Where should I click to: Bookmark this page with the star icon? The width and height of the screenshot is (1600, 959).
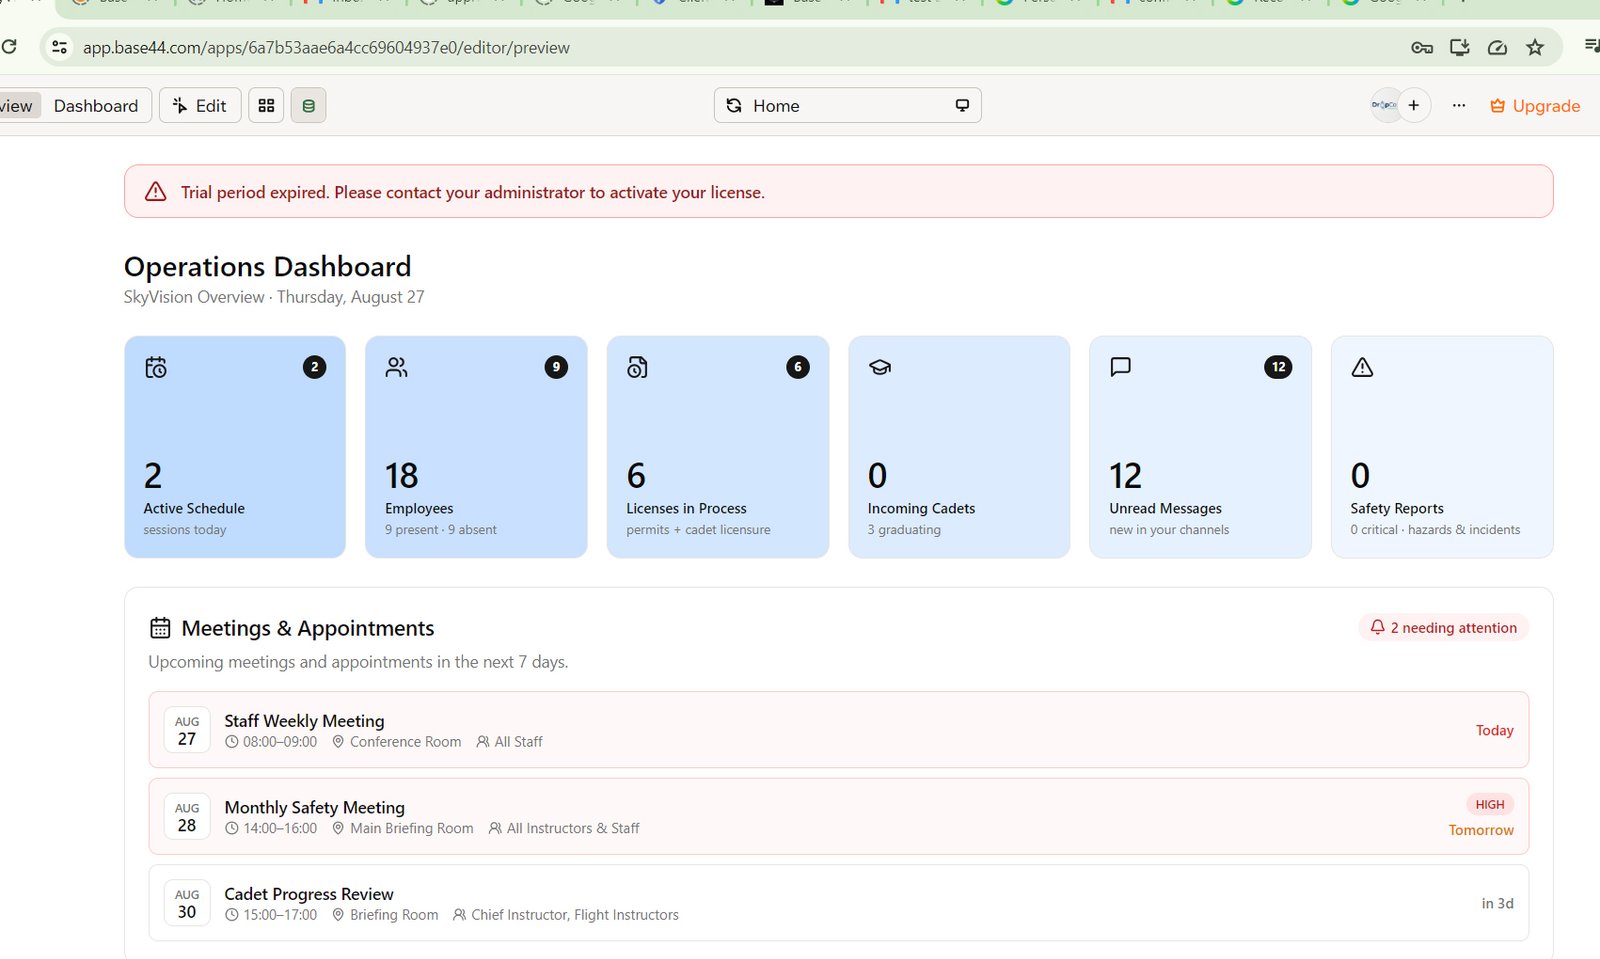1535,47
